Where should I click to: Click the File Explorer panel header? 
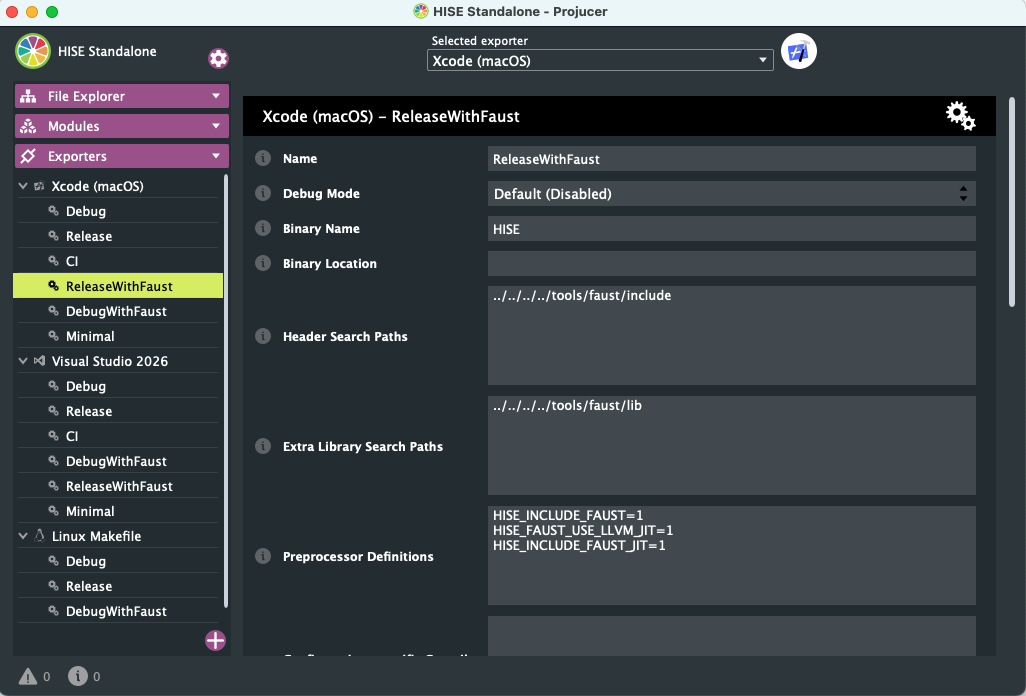coord(122,96)
